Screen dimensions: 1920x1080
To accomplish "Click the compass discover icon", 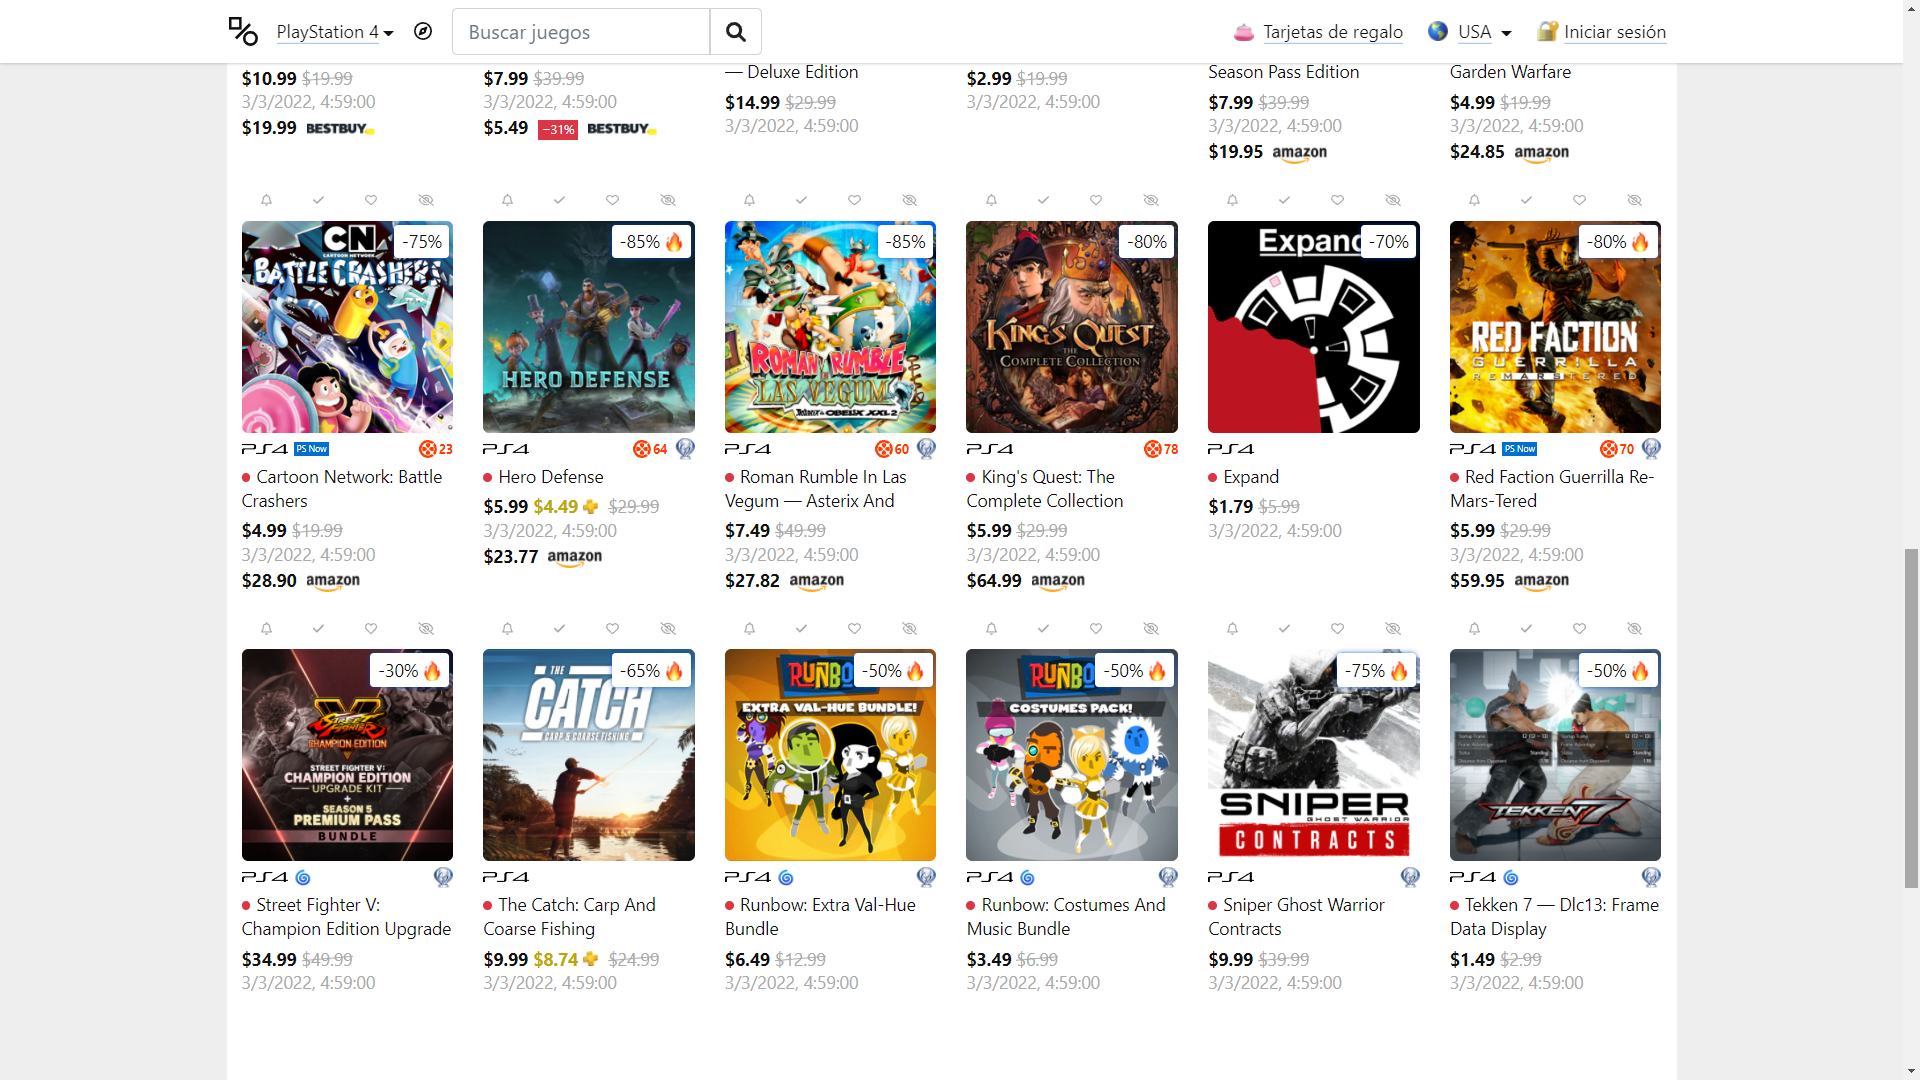I will click(x=423, y=31).
